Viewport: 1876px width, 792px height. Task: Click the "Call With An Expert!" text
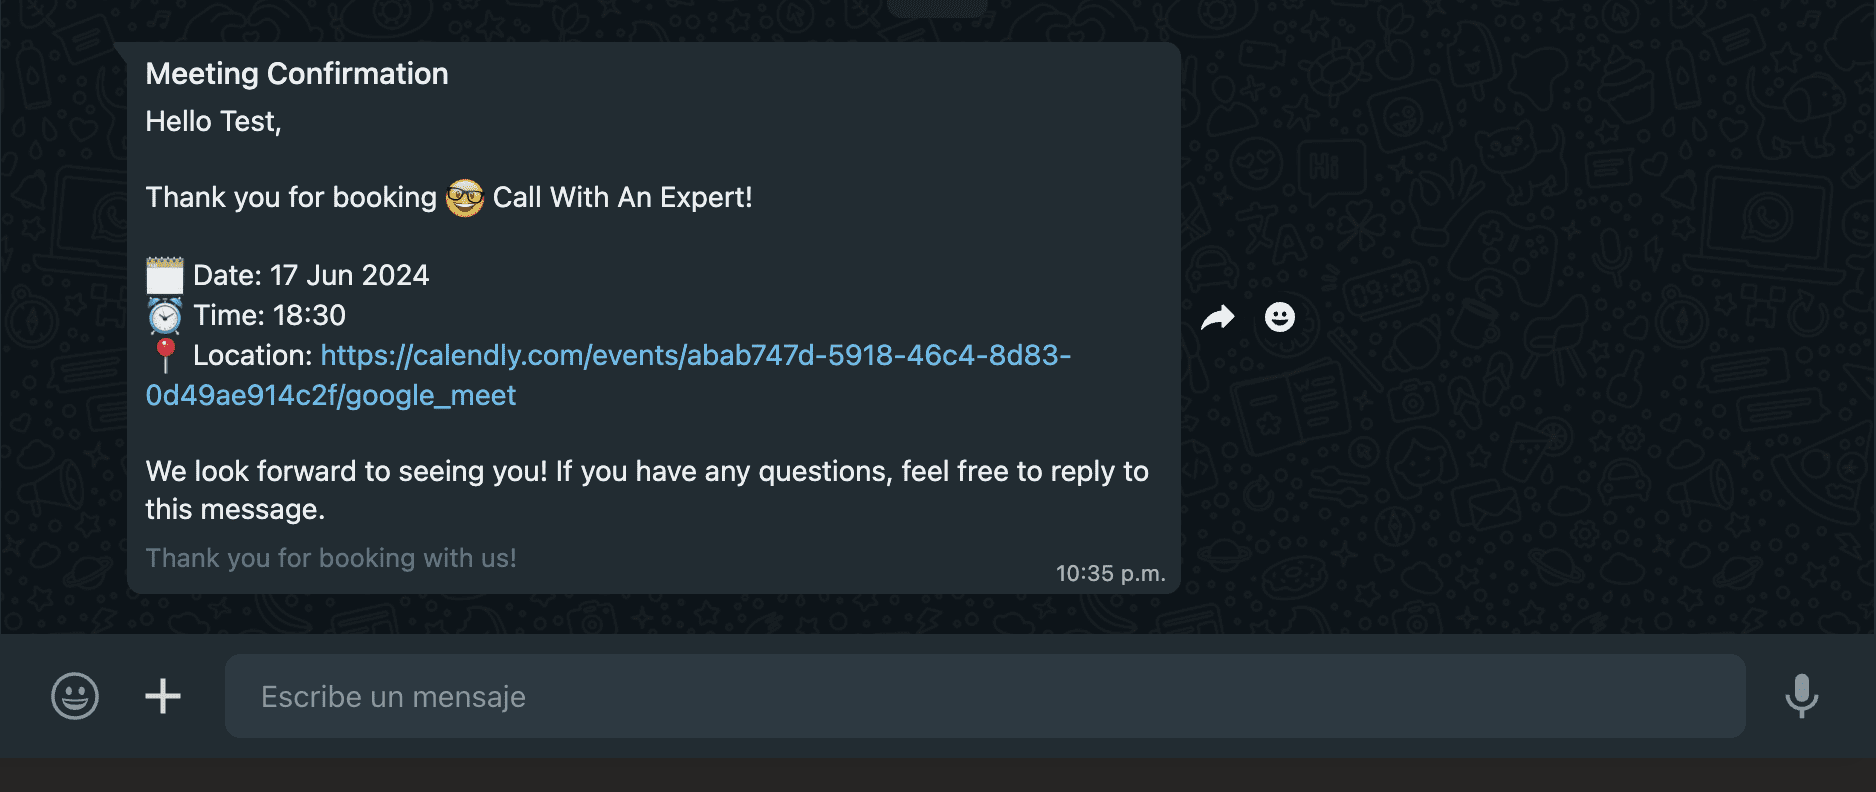coord(622,198)
